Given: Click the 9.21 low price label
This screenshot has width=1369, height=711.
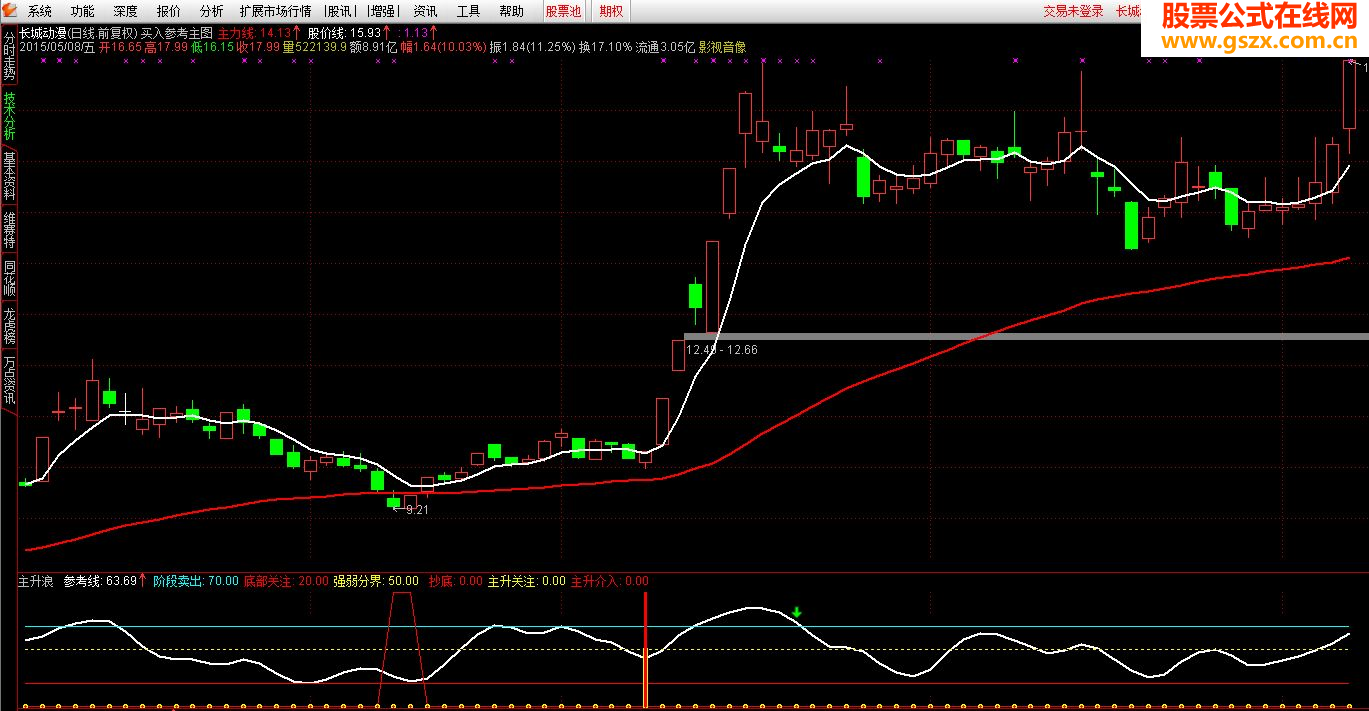Looking at the screenshot, I should tap(418, 509).
